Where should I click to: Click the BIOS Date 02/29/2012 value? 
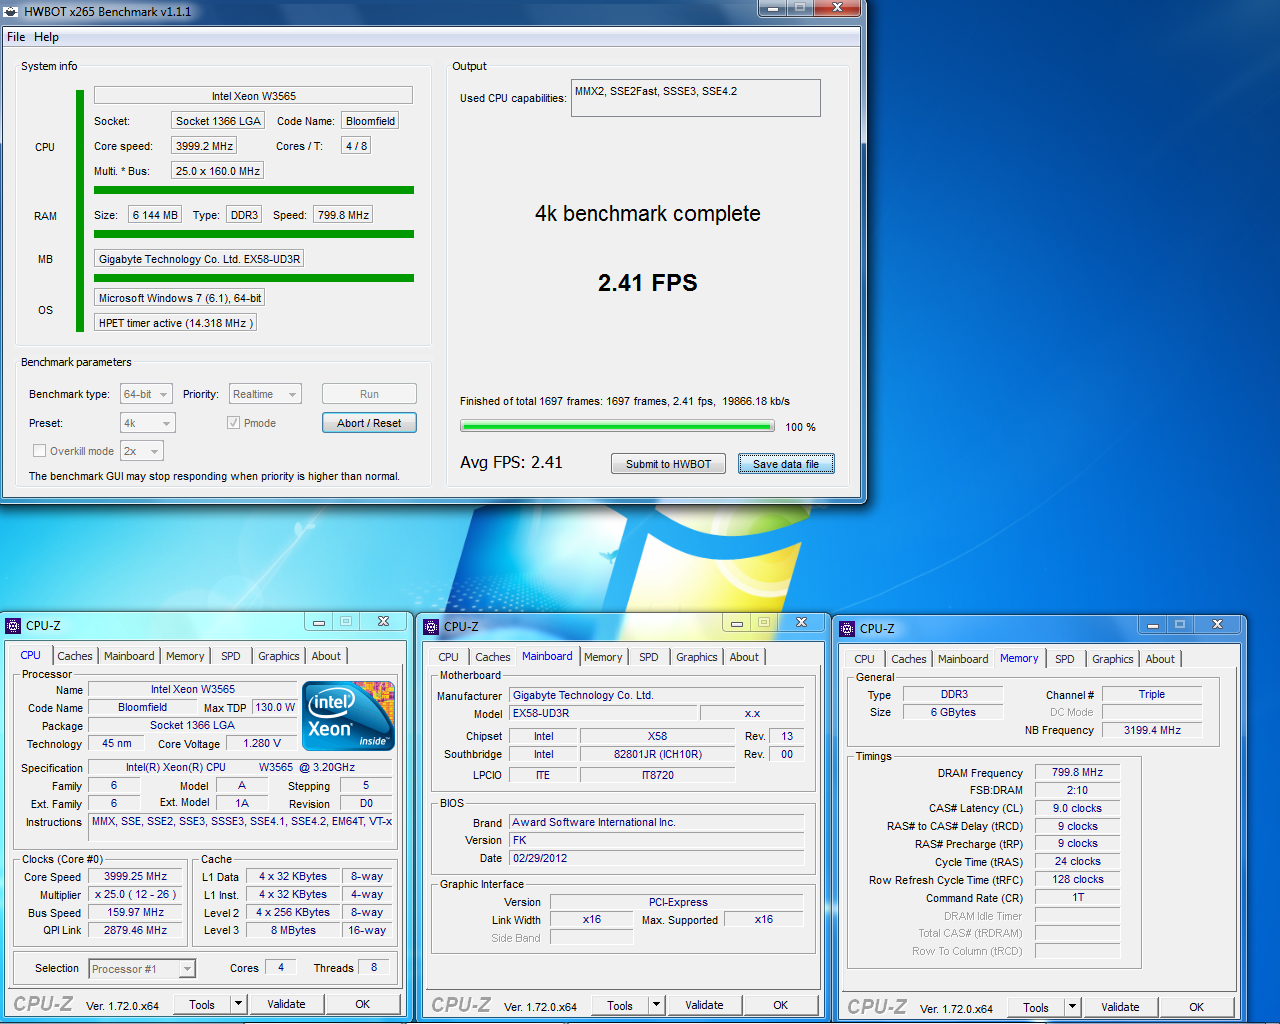(656, 858)
